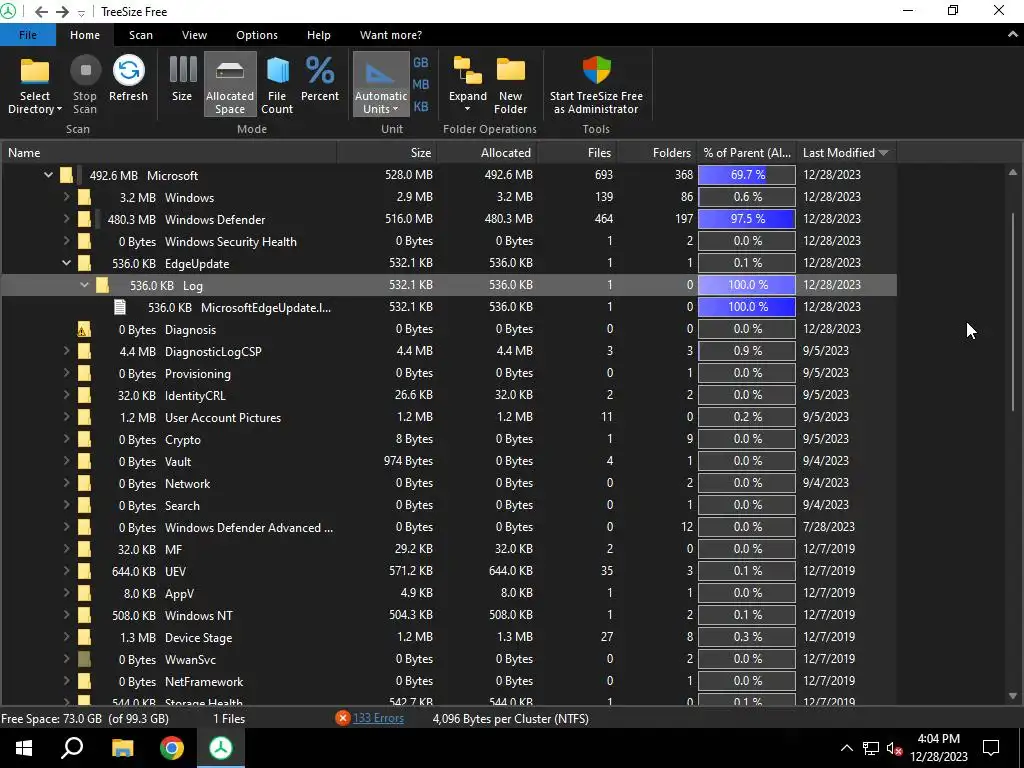Switch to Size mode

[182, 79]
